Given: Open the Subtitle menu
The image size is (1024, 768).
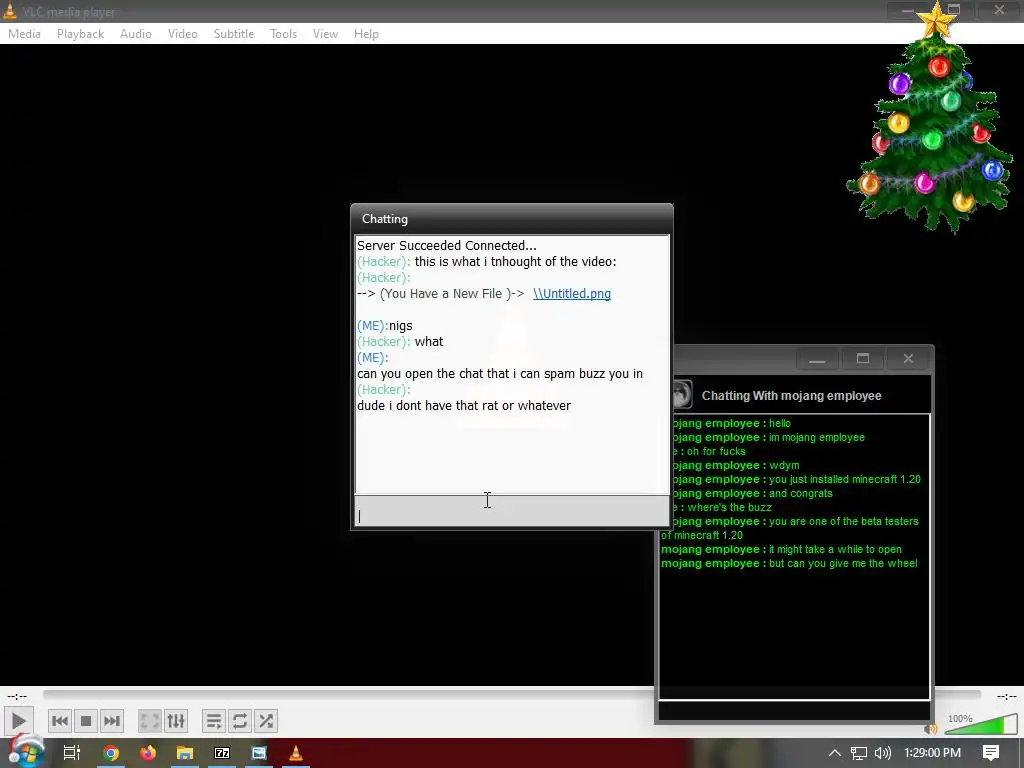Looking at the screenshot, I should (234, 34).
